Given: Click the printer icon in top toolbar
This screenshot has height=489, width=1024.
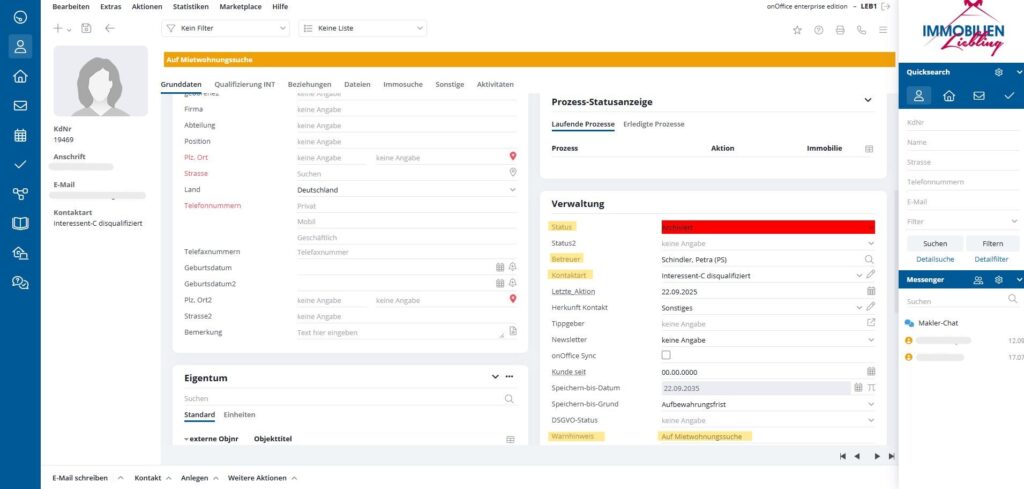Looking at the screenshot, I should point(840,30).
